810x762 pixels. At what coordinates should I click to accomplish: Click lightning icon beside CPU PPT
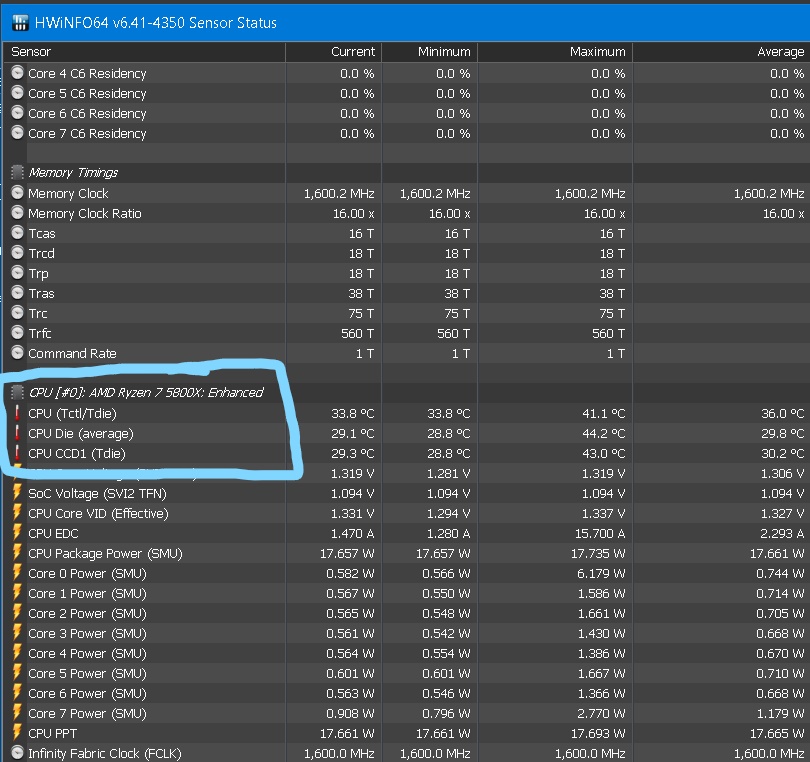tap(17, 733)
